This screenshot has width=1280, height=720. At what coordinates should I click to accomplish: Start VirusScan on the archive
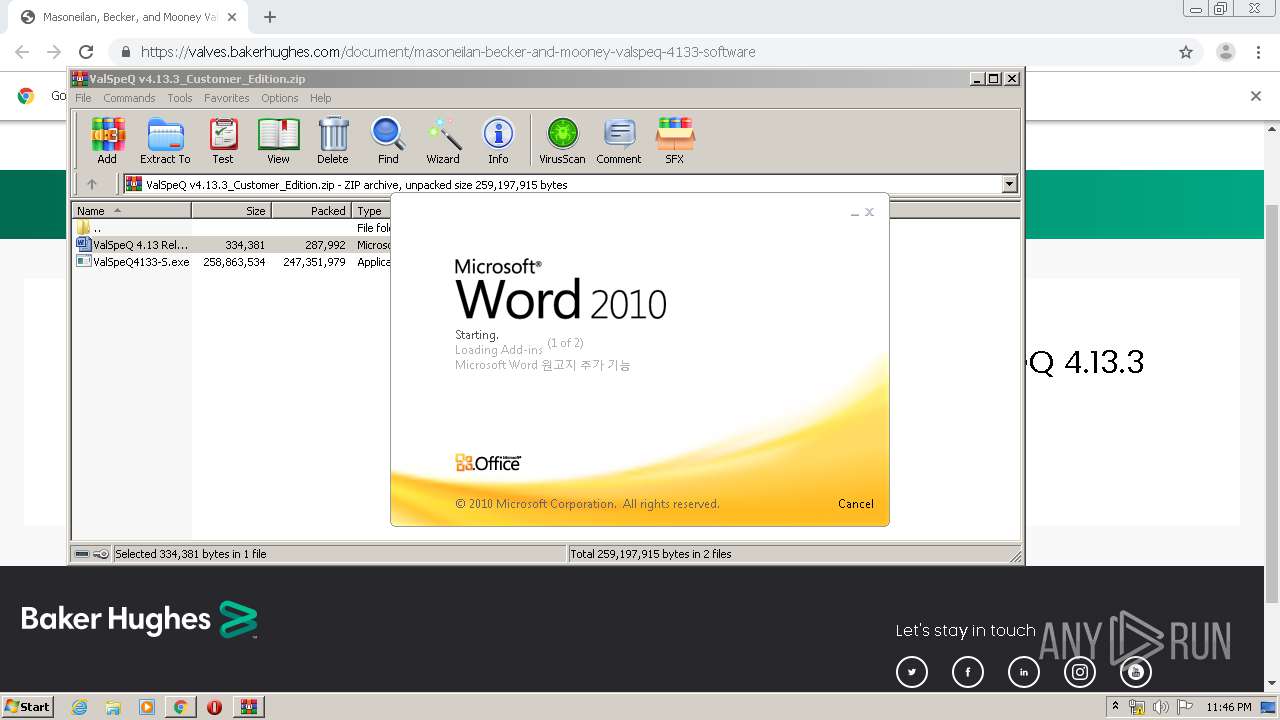tap(562, 140)
